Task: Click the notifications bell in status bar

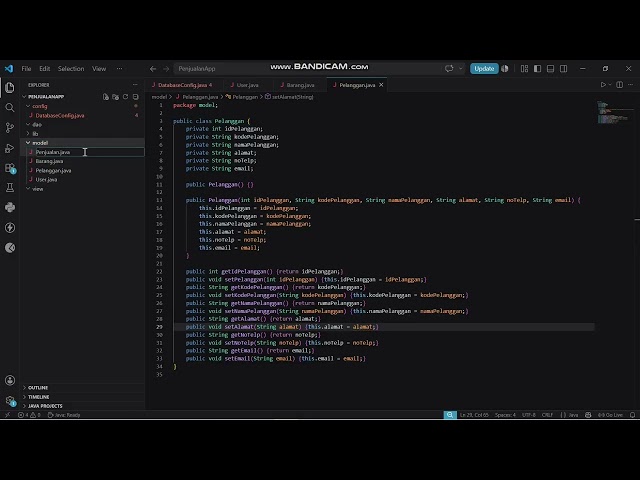Action: pyautogui.click(x=632, y=415)
